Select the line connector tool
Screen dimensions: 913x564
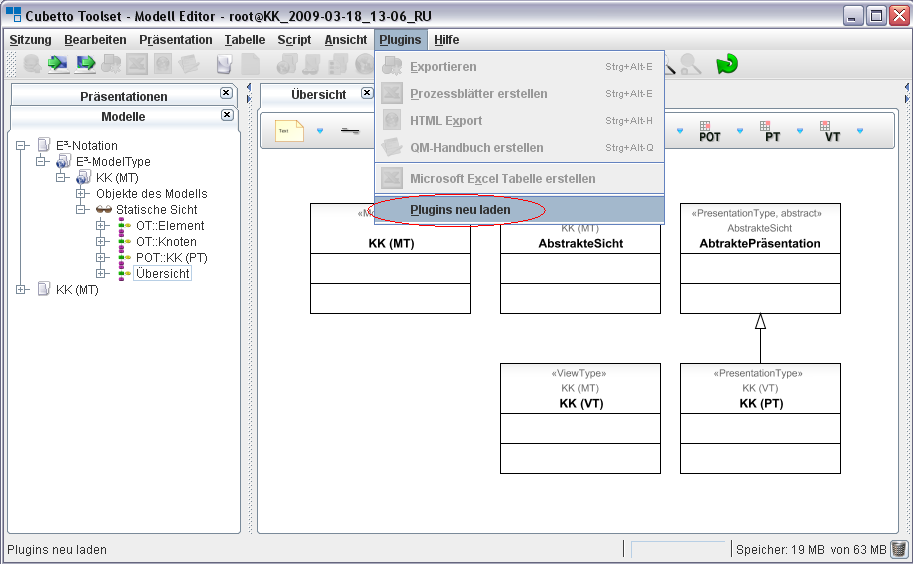pyautogui.click(x=350, y=131)
